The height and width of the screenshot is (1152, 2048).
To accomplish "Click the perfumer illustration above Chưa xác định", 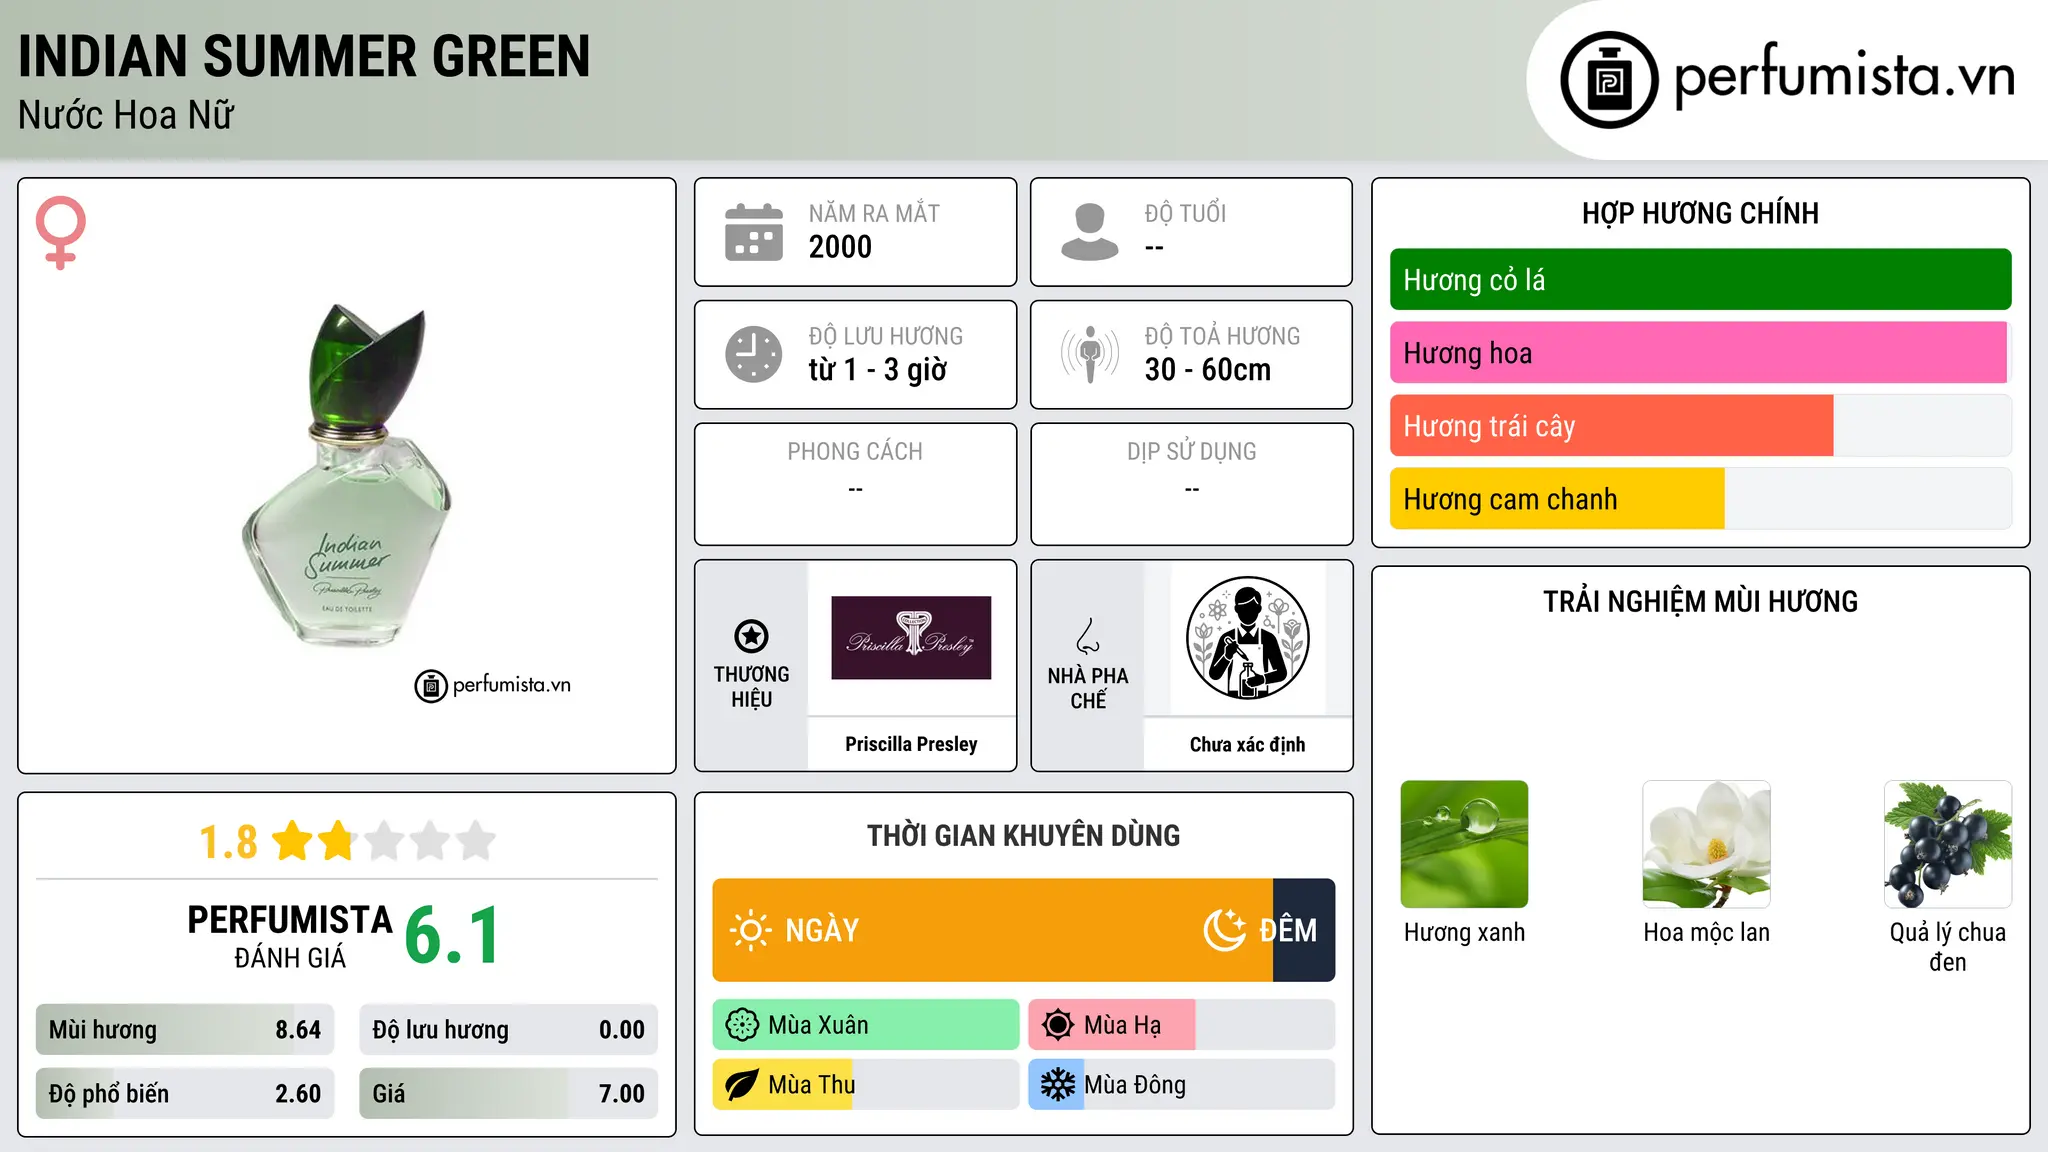I will point(1247,638).
